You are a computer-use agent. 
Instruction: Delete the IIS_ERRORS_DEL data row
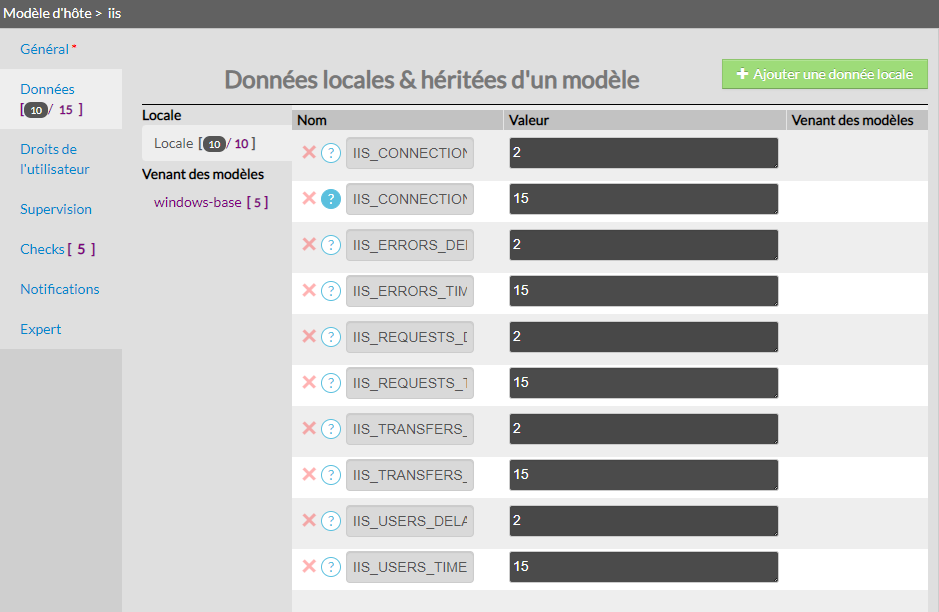[309, 244]
